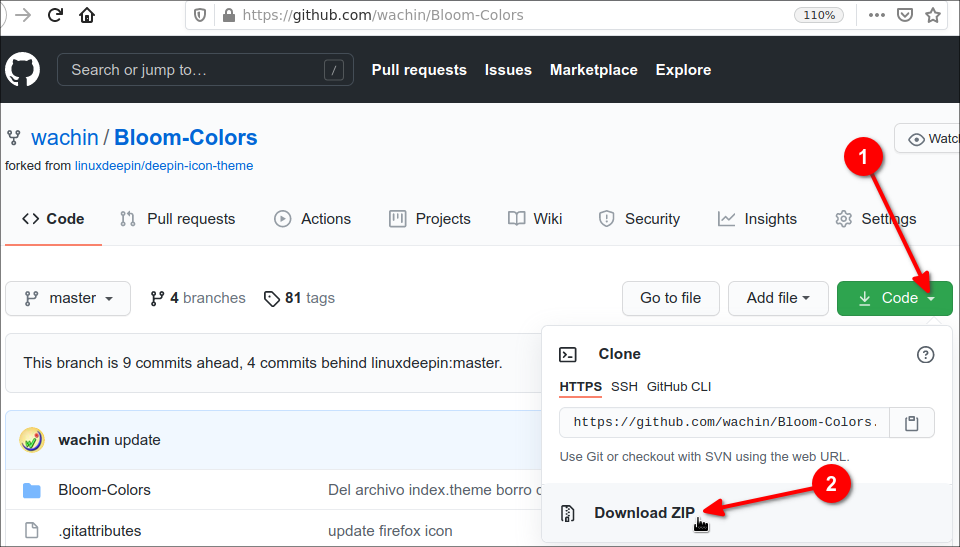This screenshot has width=960, height=547.
Task: Copy clone URL with clipboard icon
Action: click(912, 423)
